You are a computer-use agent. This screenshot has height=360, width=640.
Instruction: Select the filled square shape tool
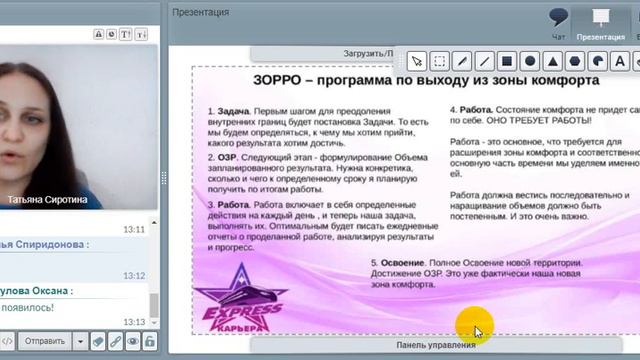507,61
